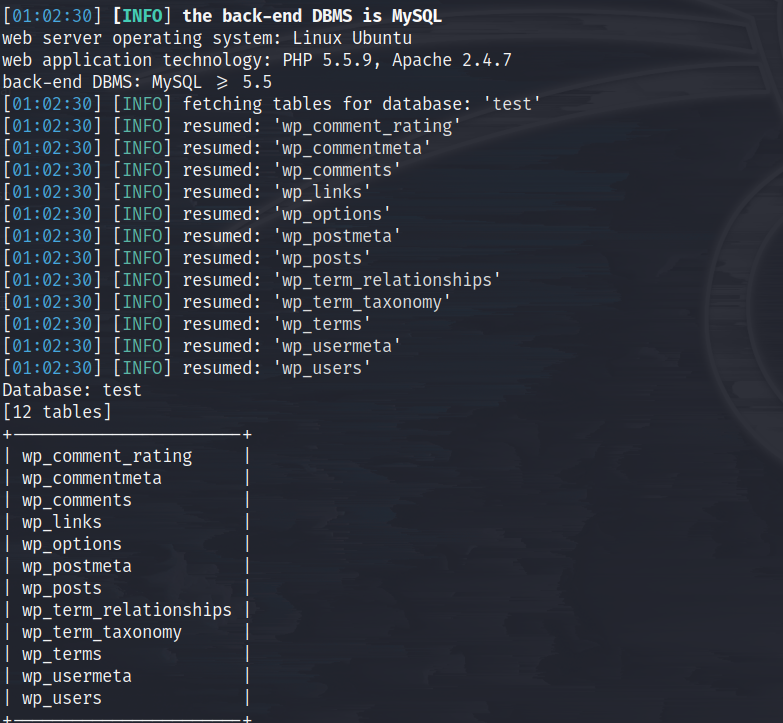Screen dimensions: 783x723
Task: Click wp_usermeta in the table list
Action: (77, 676)
